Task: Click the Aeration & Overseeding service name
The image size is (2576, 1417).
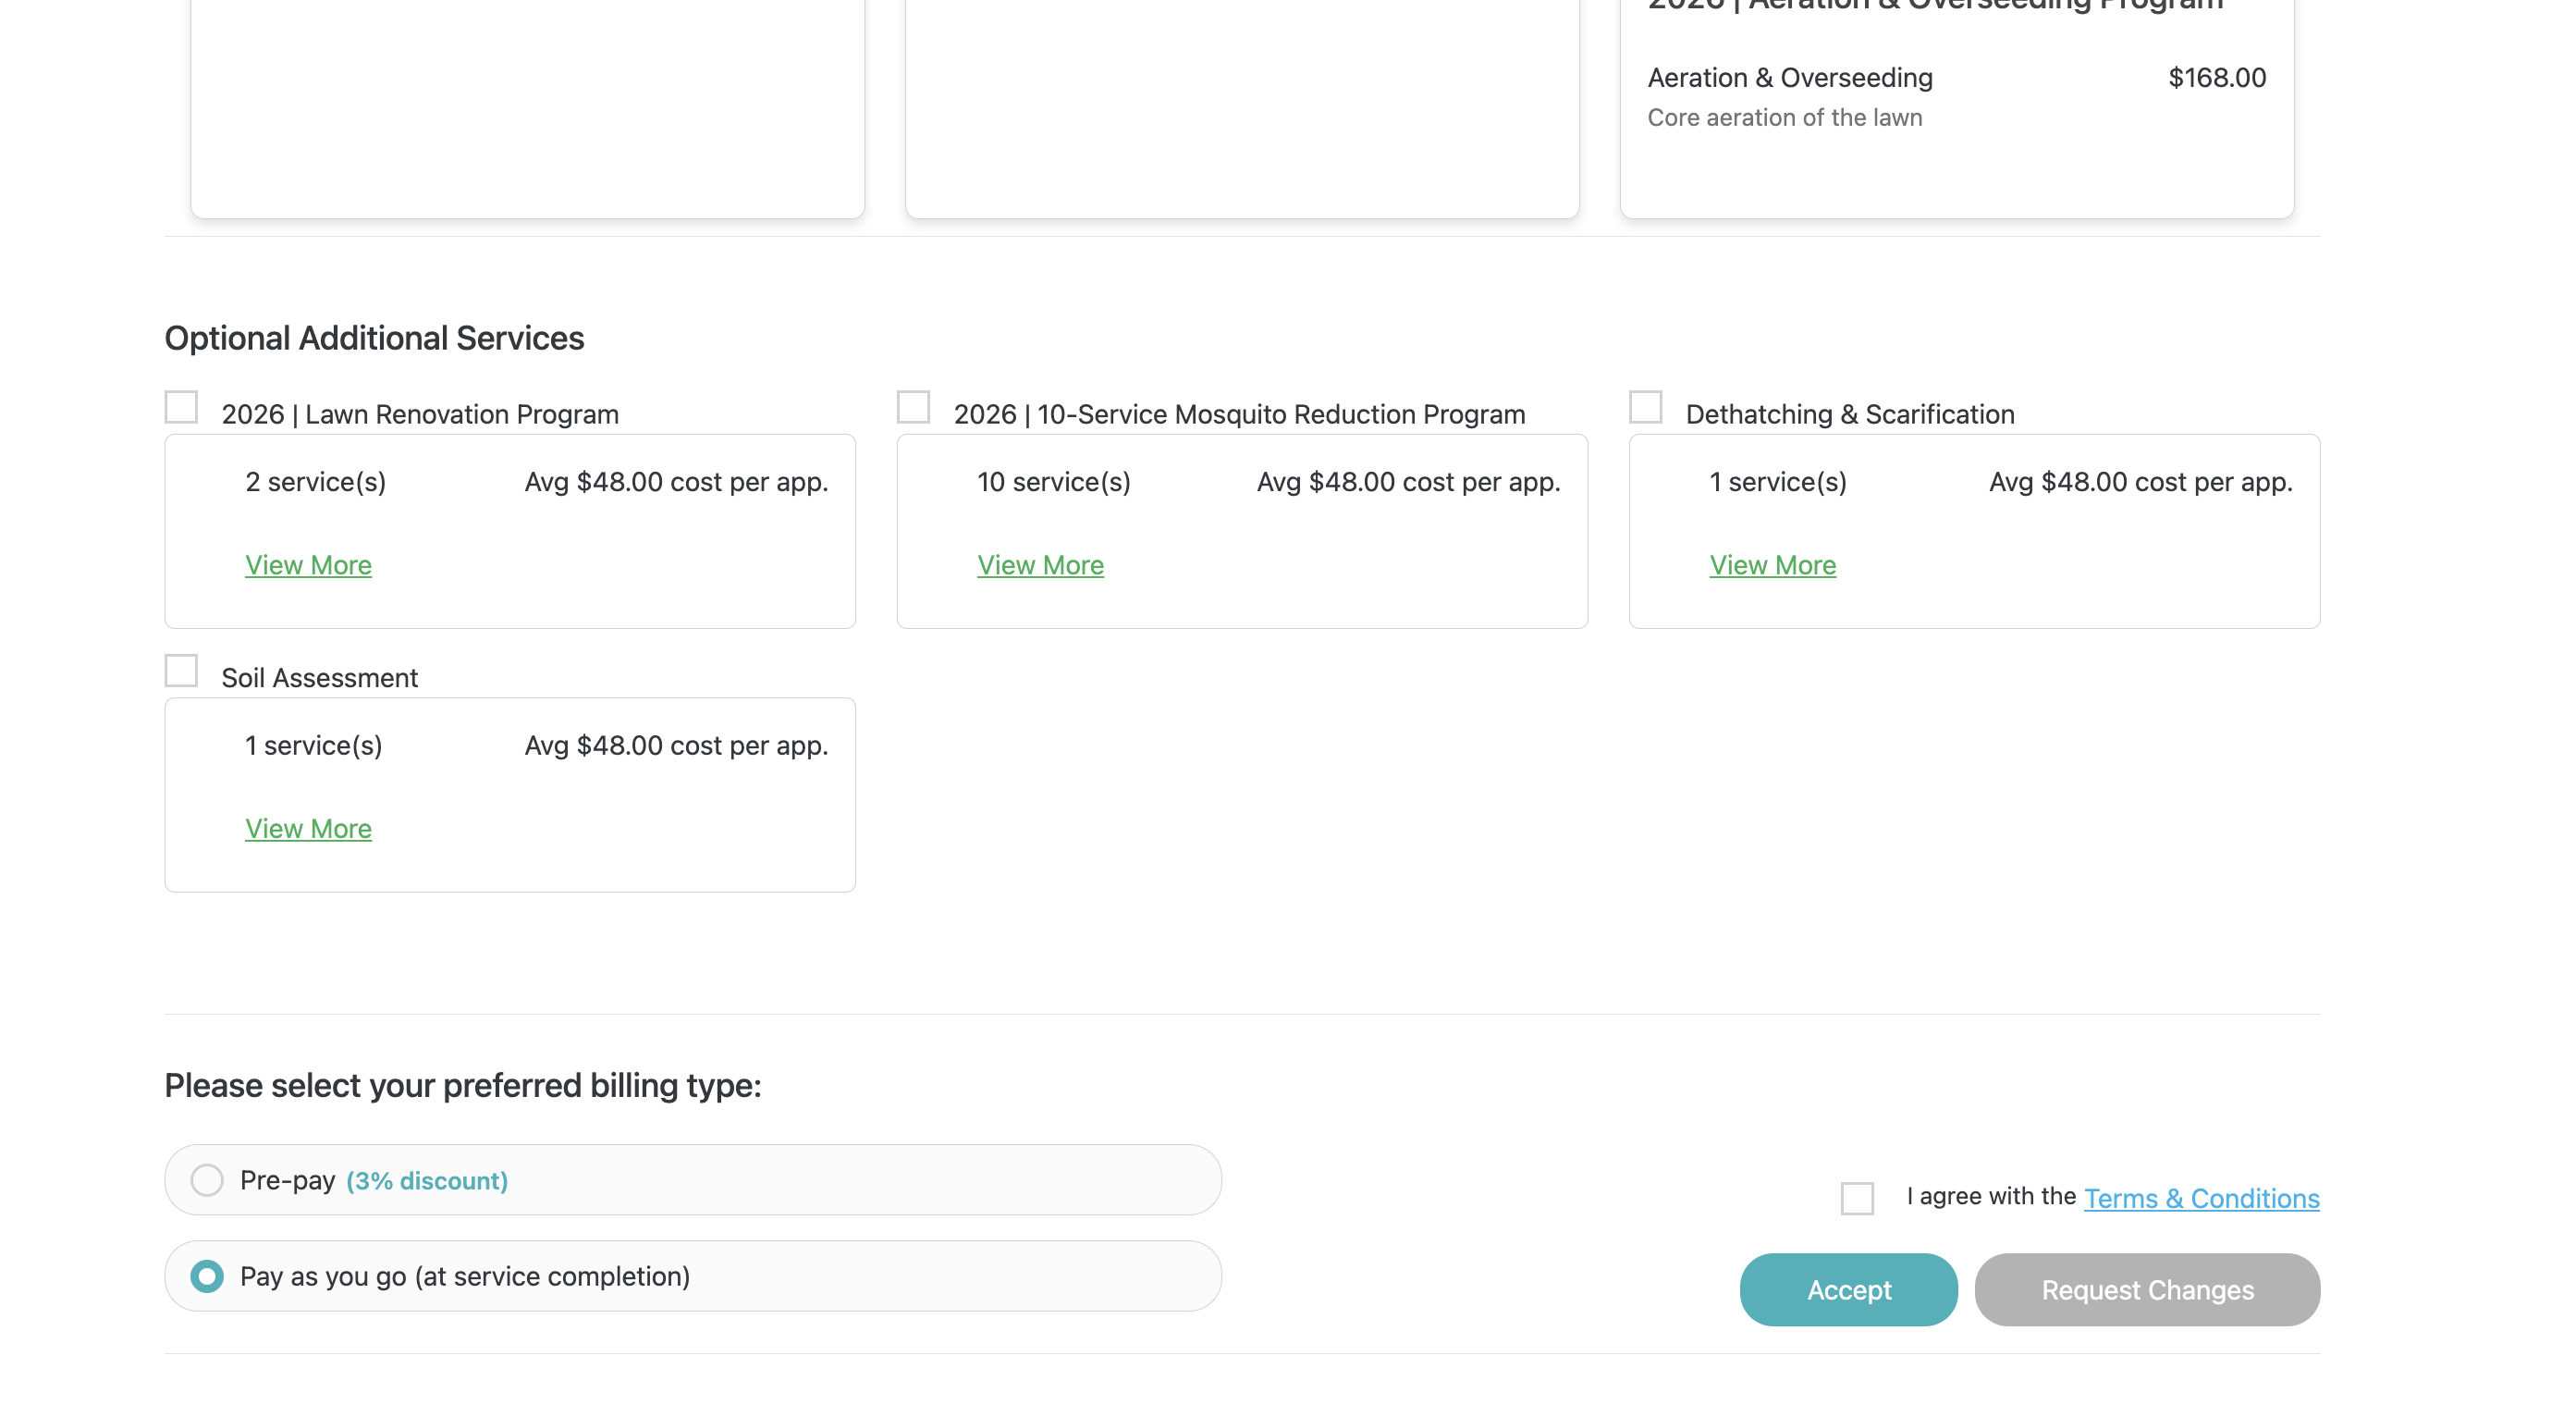Action: (x=1790, y=78)
